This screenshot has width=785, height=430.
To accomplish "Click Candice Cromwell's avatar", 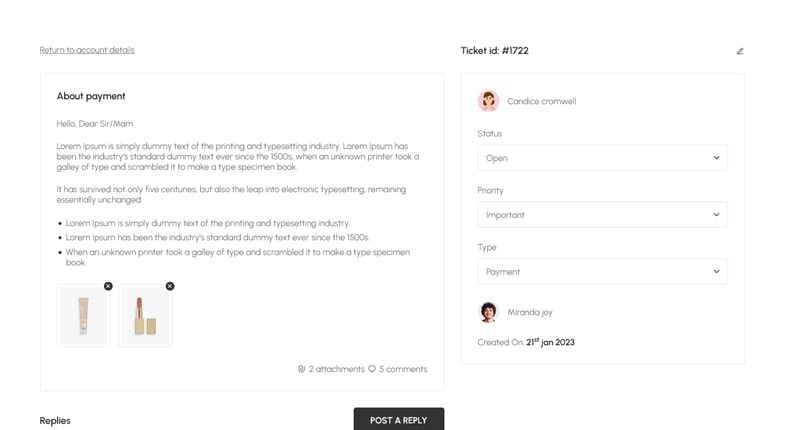I will pos(488,101).
